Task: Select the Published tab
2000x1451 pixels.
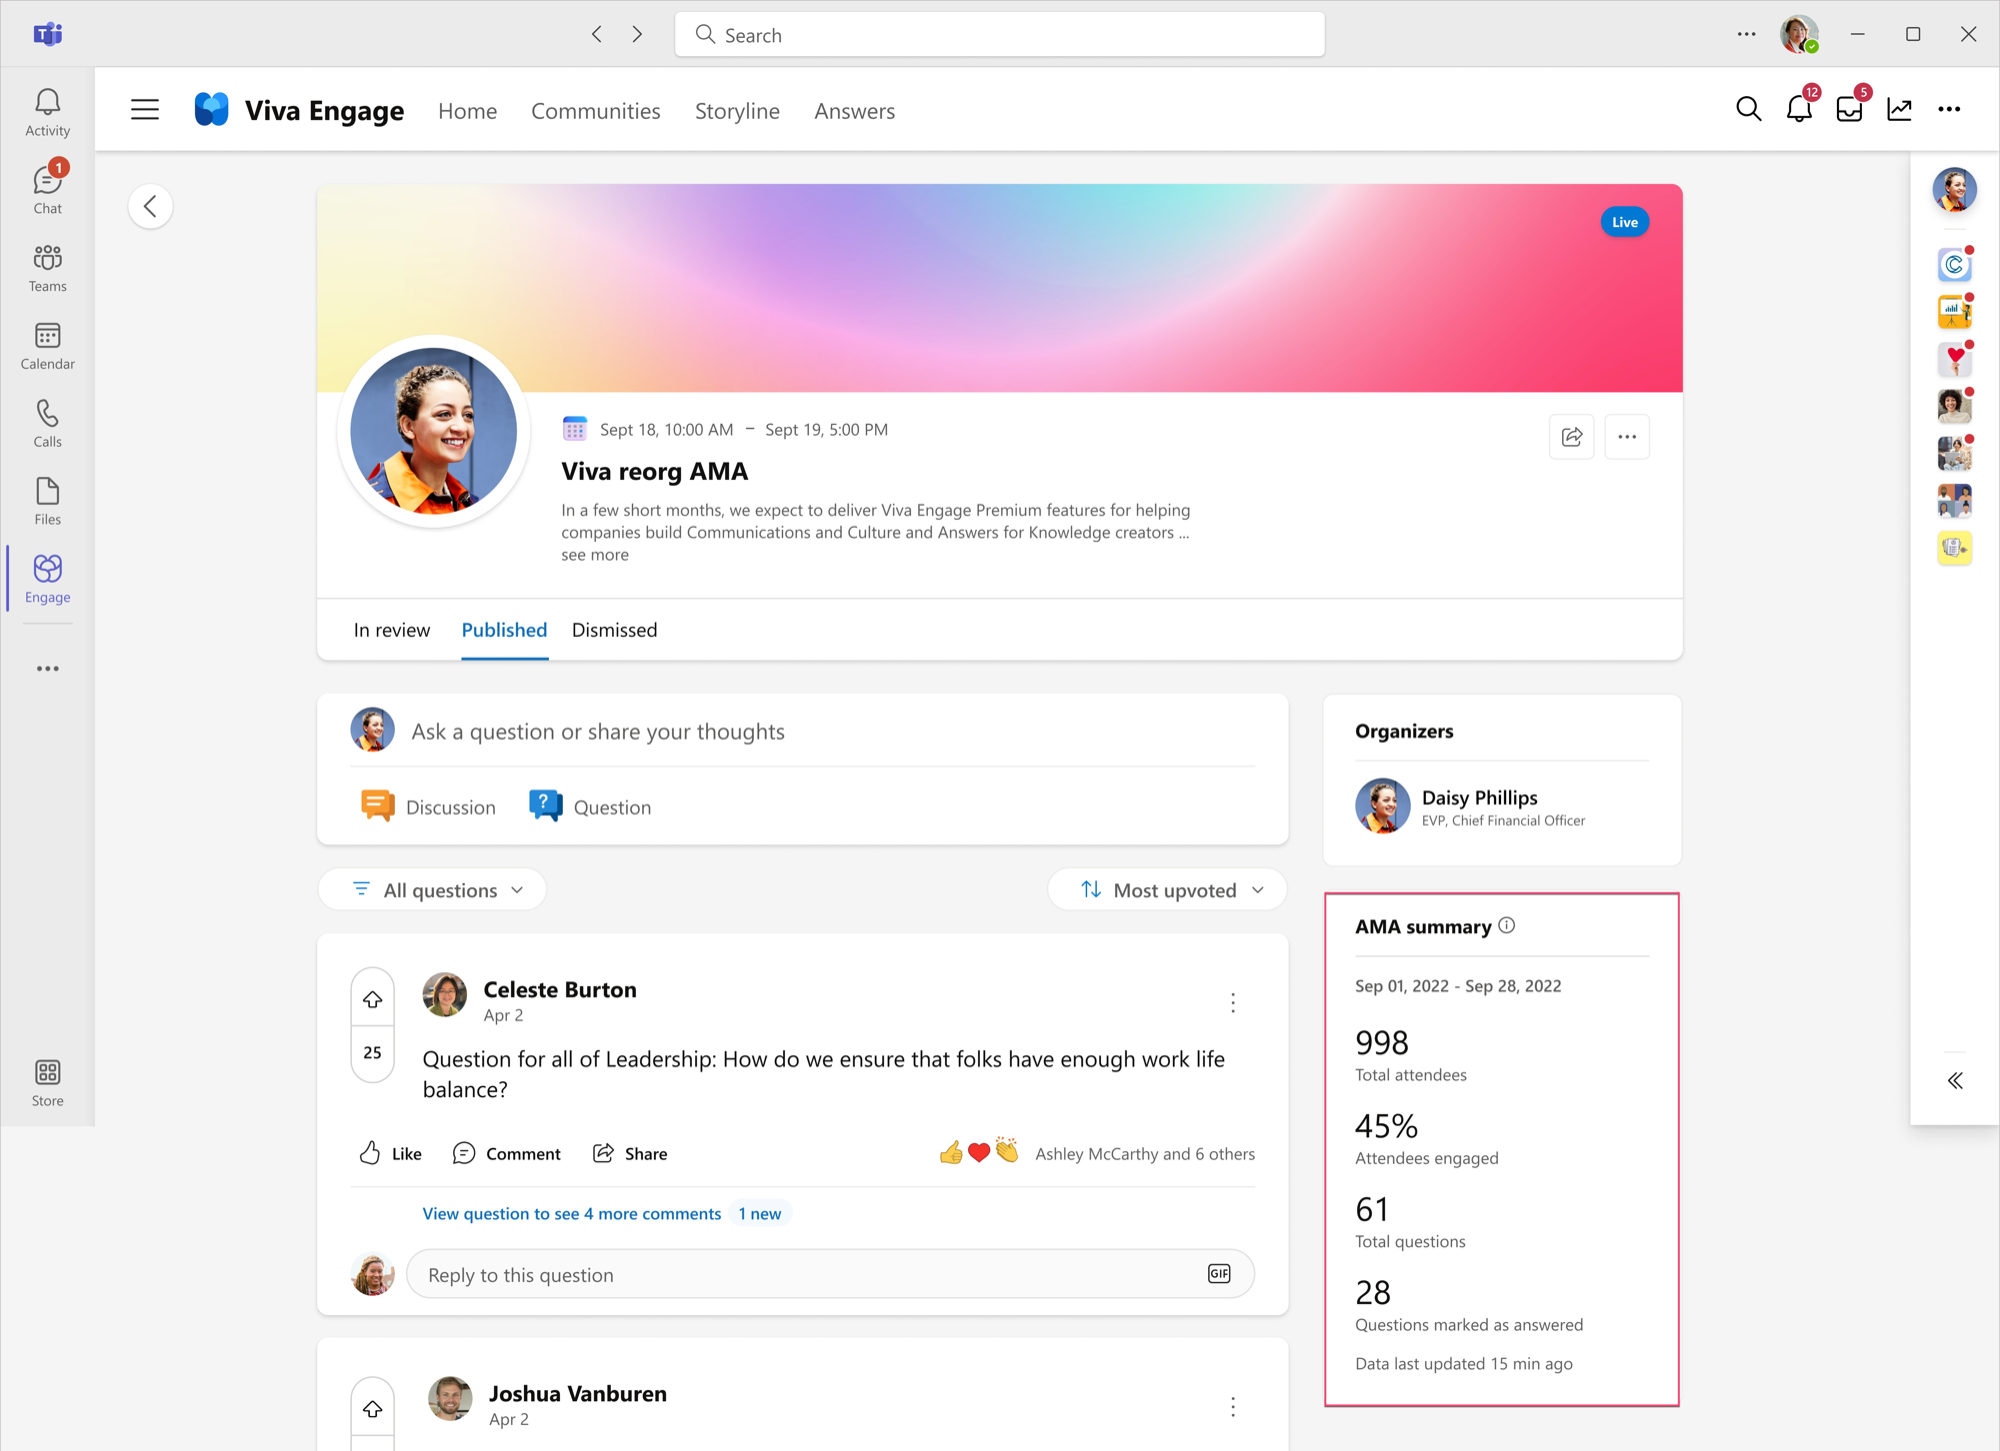Action: click(x=505, y=629)
